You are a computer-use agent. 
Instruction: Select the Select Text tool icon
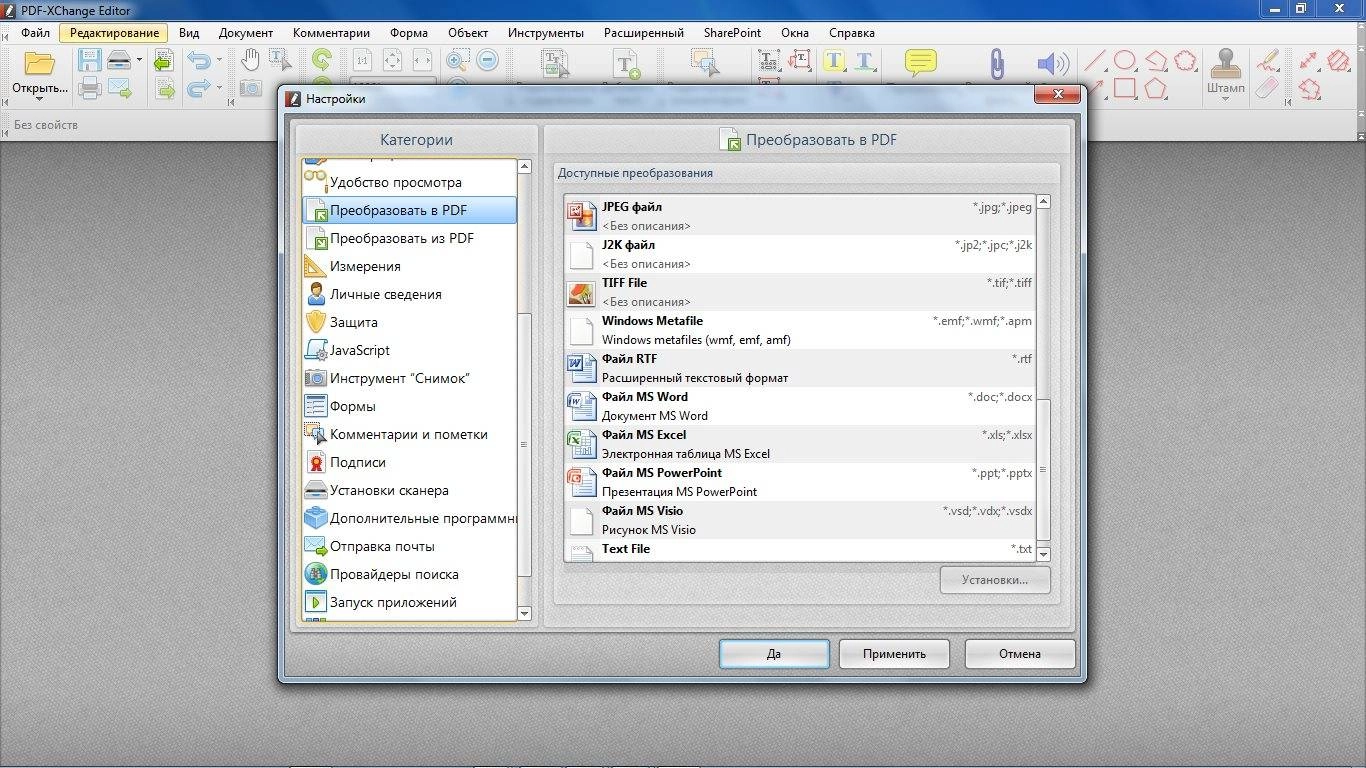pyautogui.click(x=280, y=60)
